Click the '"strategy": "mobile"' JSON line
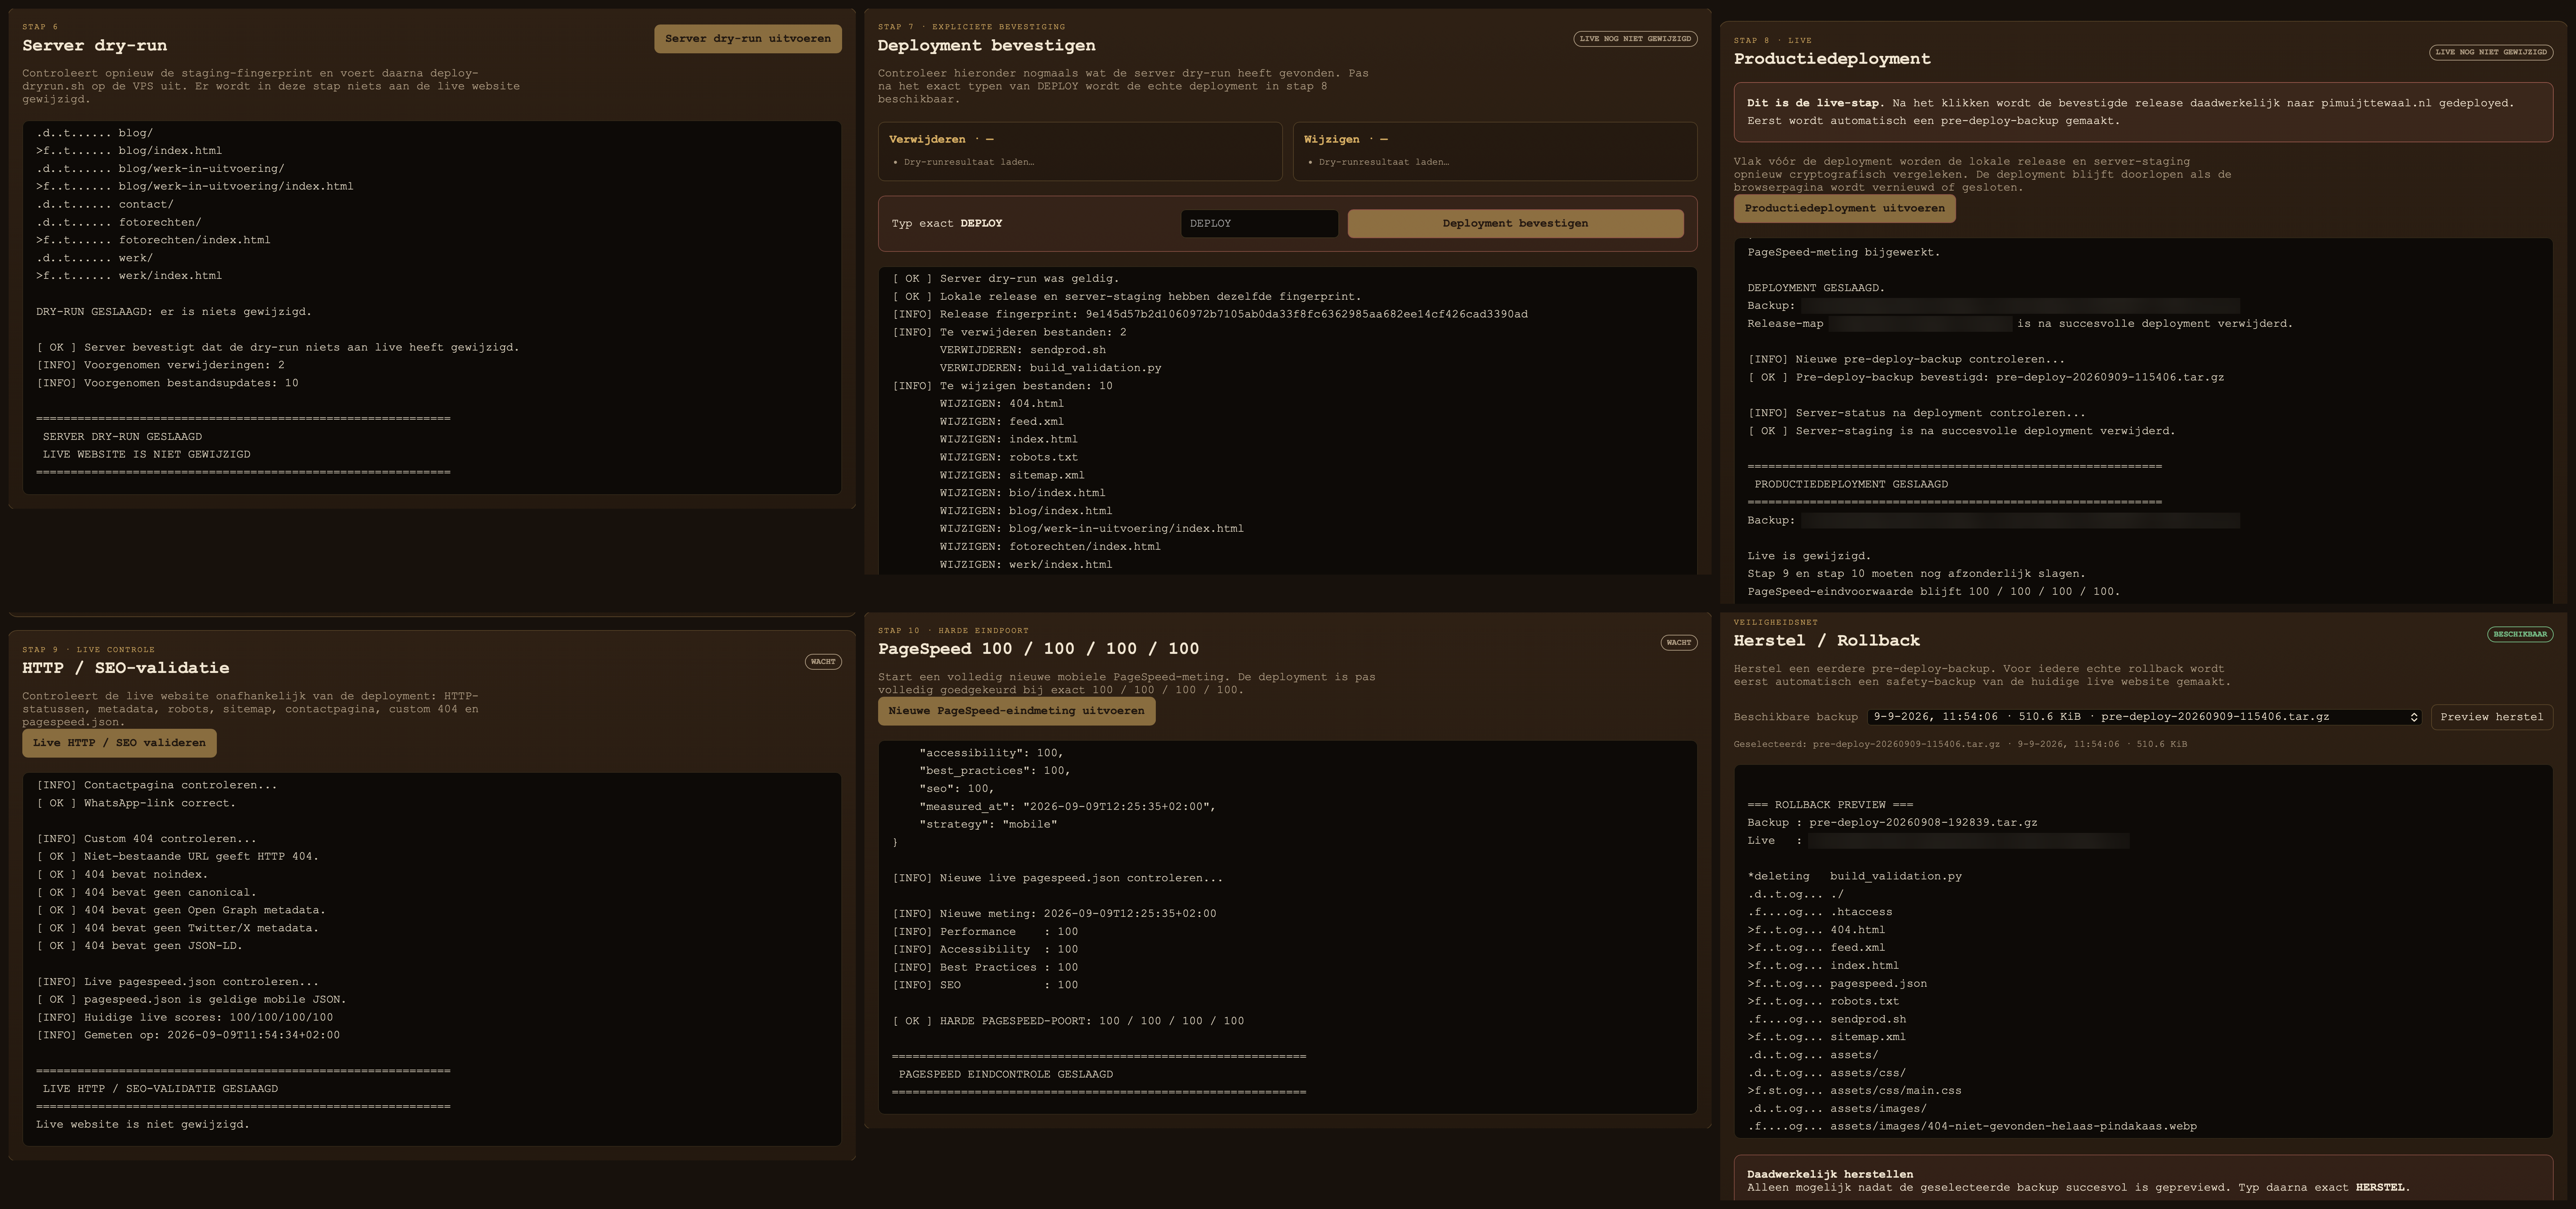This screenshot has height=1209, width=2576. [x=988, y=825]
